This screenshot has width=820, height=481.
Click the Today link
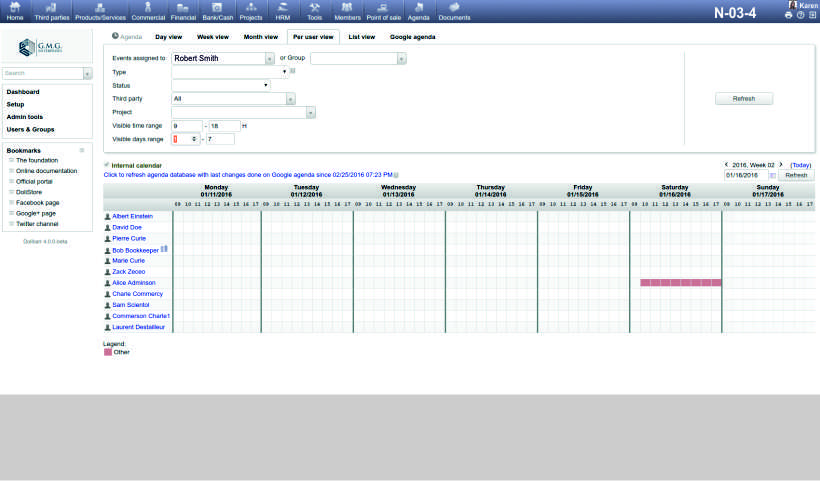tap(800, 164)
